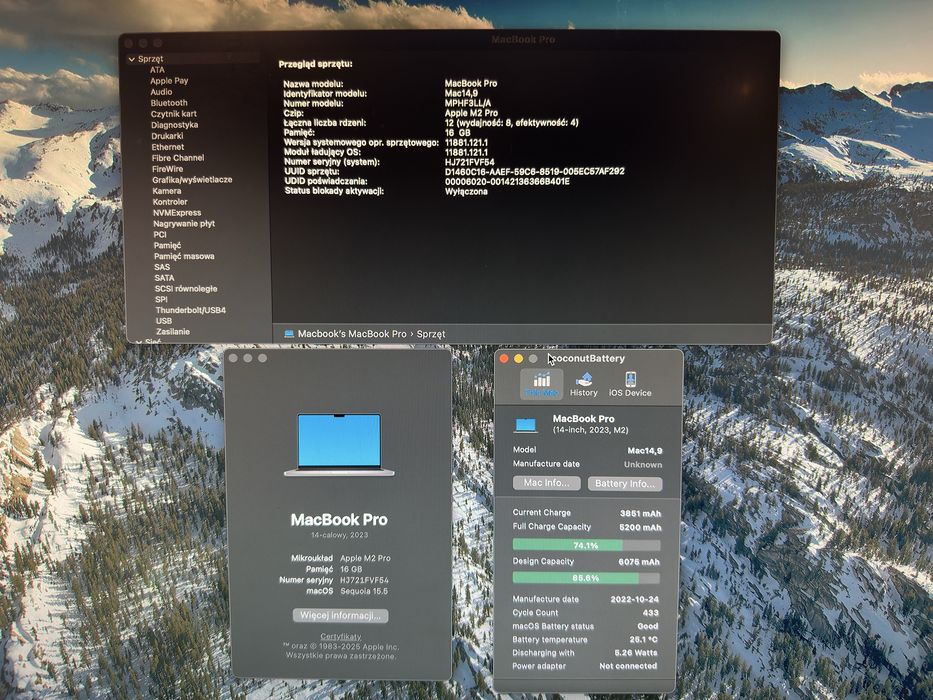Screen dimensions: 933x700
Task: Select Apple Pay in sidebar
Action: [169, 80]
